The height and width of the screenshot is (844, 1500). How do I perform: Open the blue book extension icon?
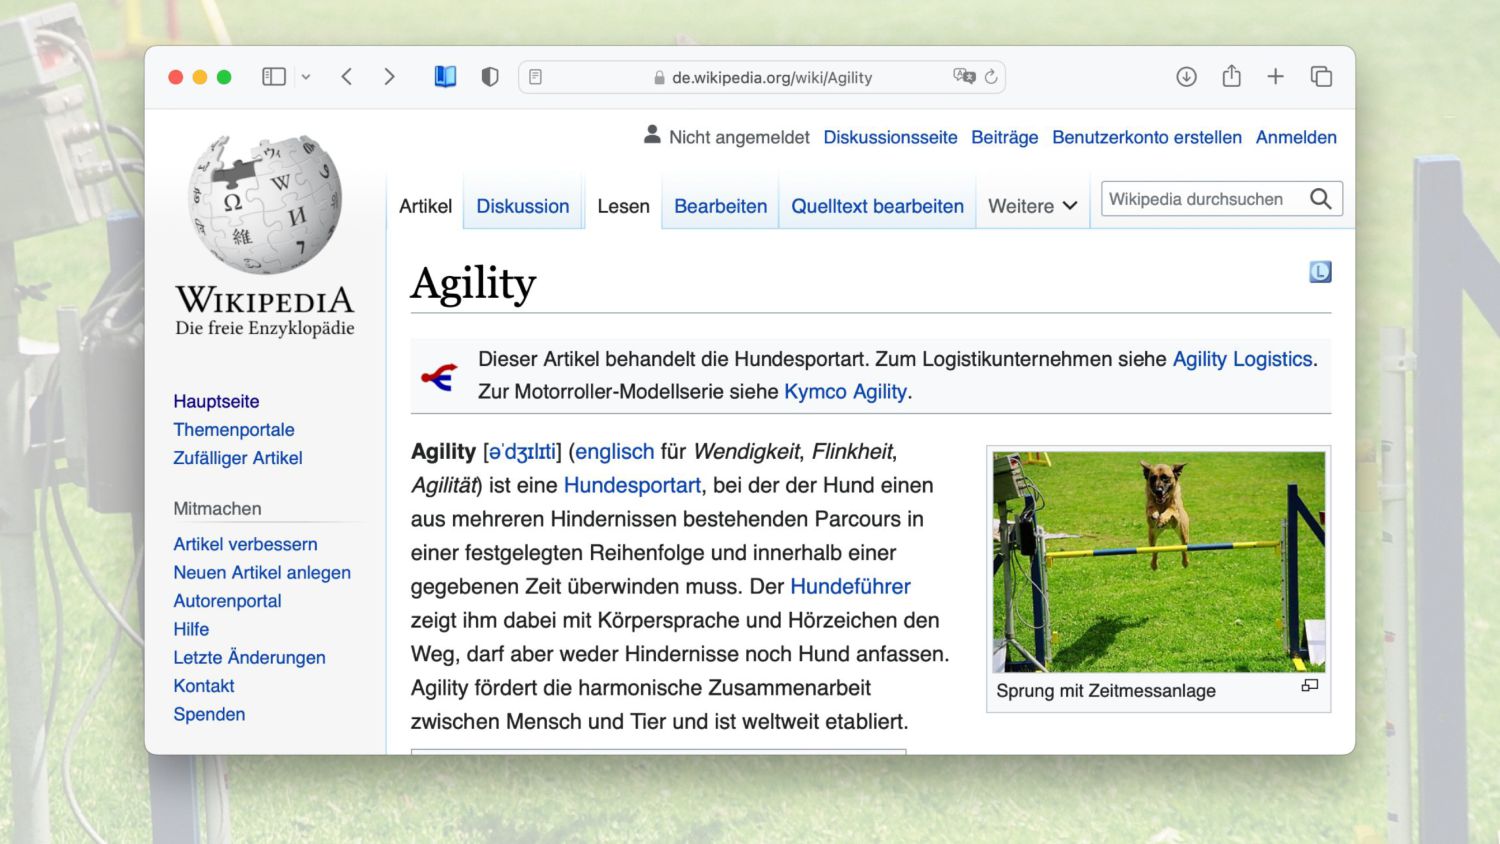tap(445, 77)
